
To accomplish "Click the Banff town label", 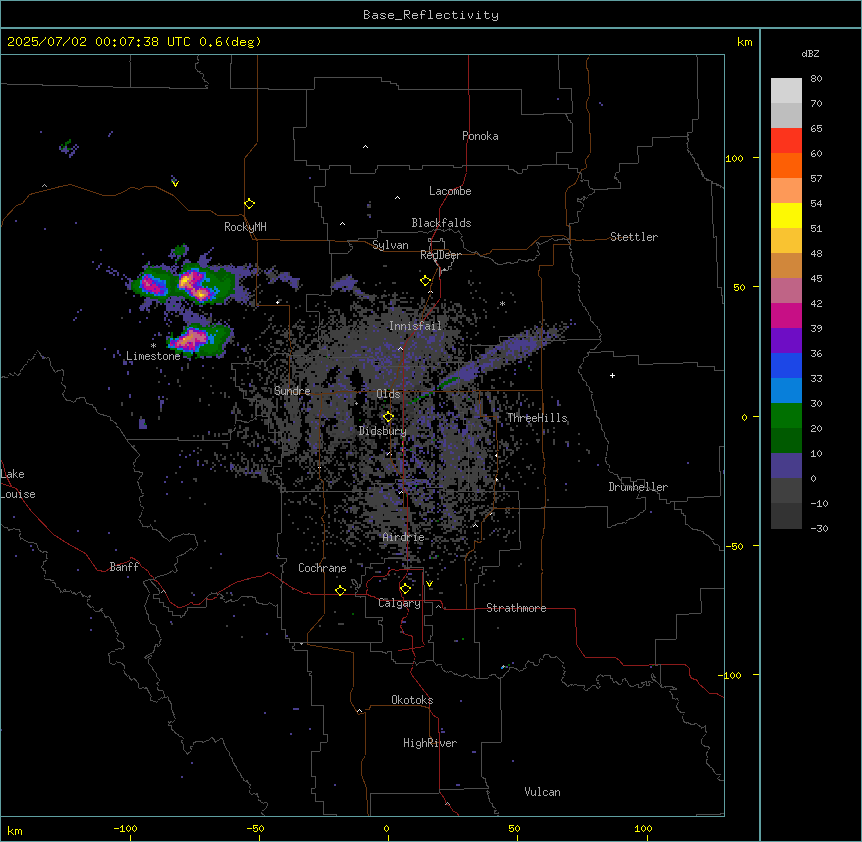I will (124, 567).
